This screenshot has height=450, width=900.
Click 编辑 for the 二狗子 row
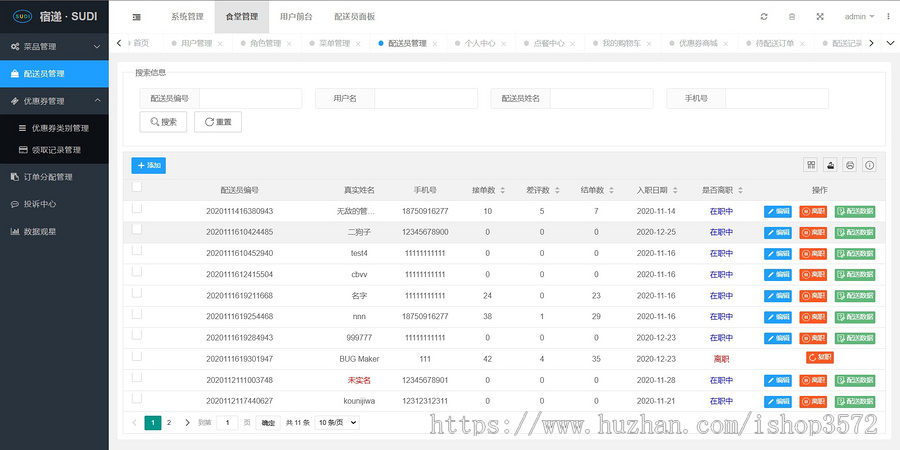pos(778,232)
